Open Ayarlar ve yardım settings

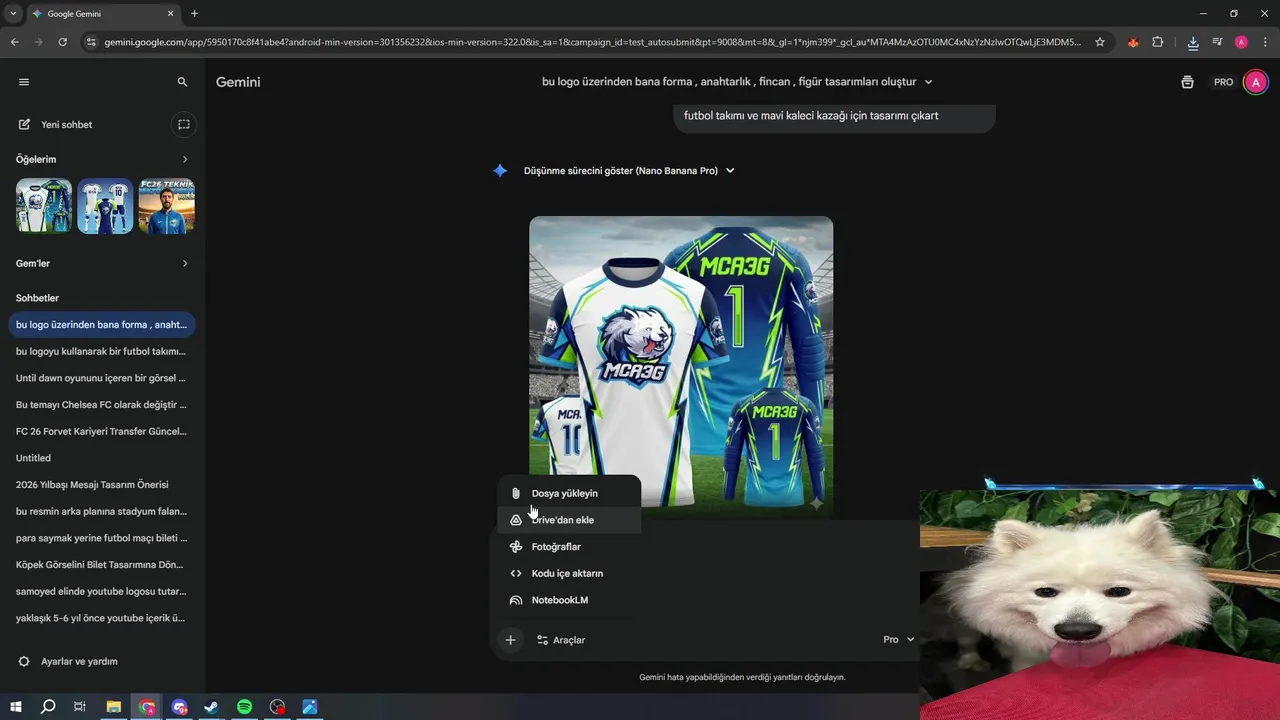pyautogui.click(x=68, y=662)
